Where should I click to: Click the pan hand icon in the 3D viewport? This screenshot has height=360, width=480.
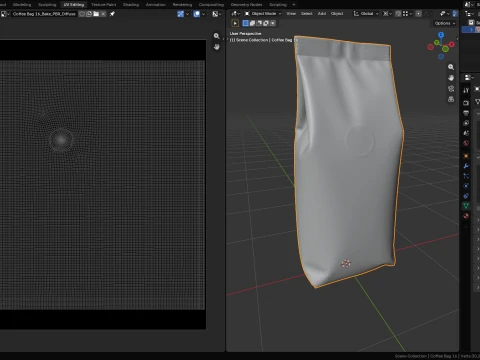(x=451, y=78)
